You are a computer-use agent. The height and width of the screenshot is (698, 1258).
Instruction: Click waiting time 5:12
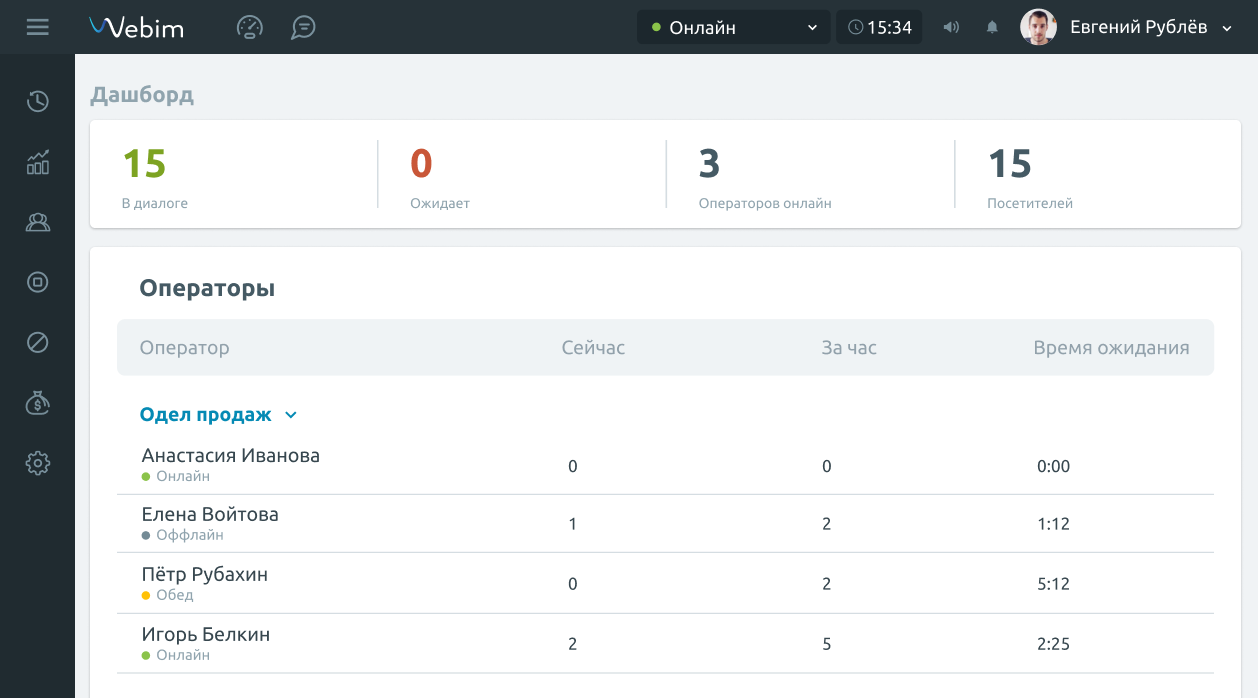pyautogui.click(x=1054, y=584)
